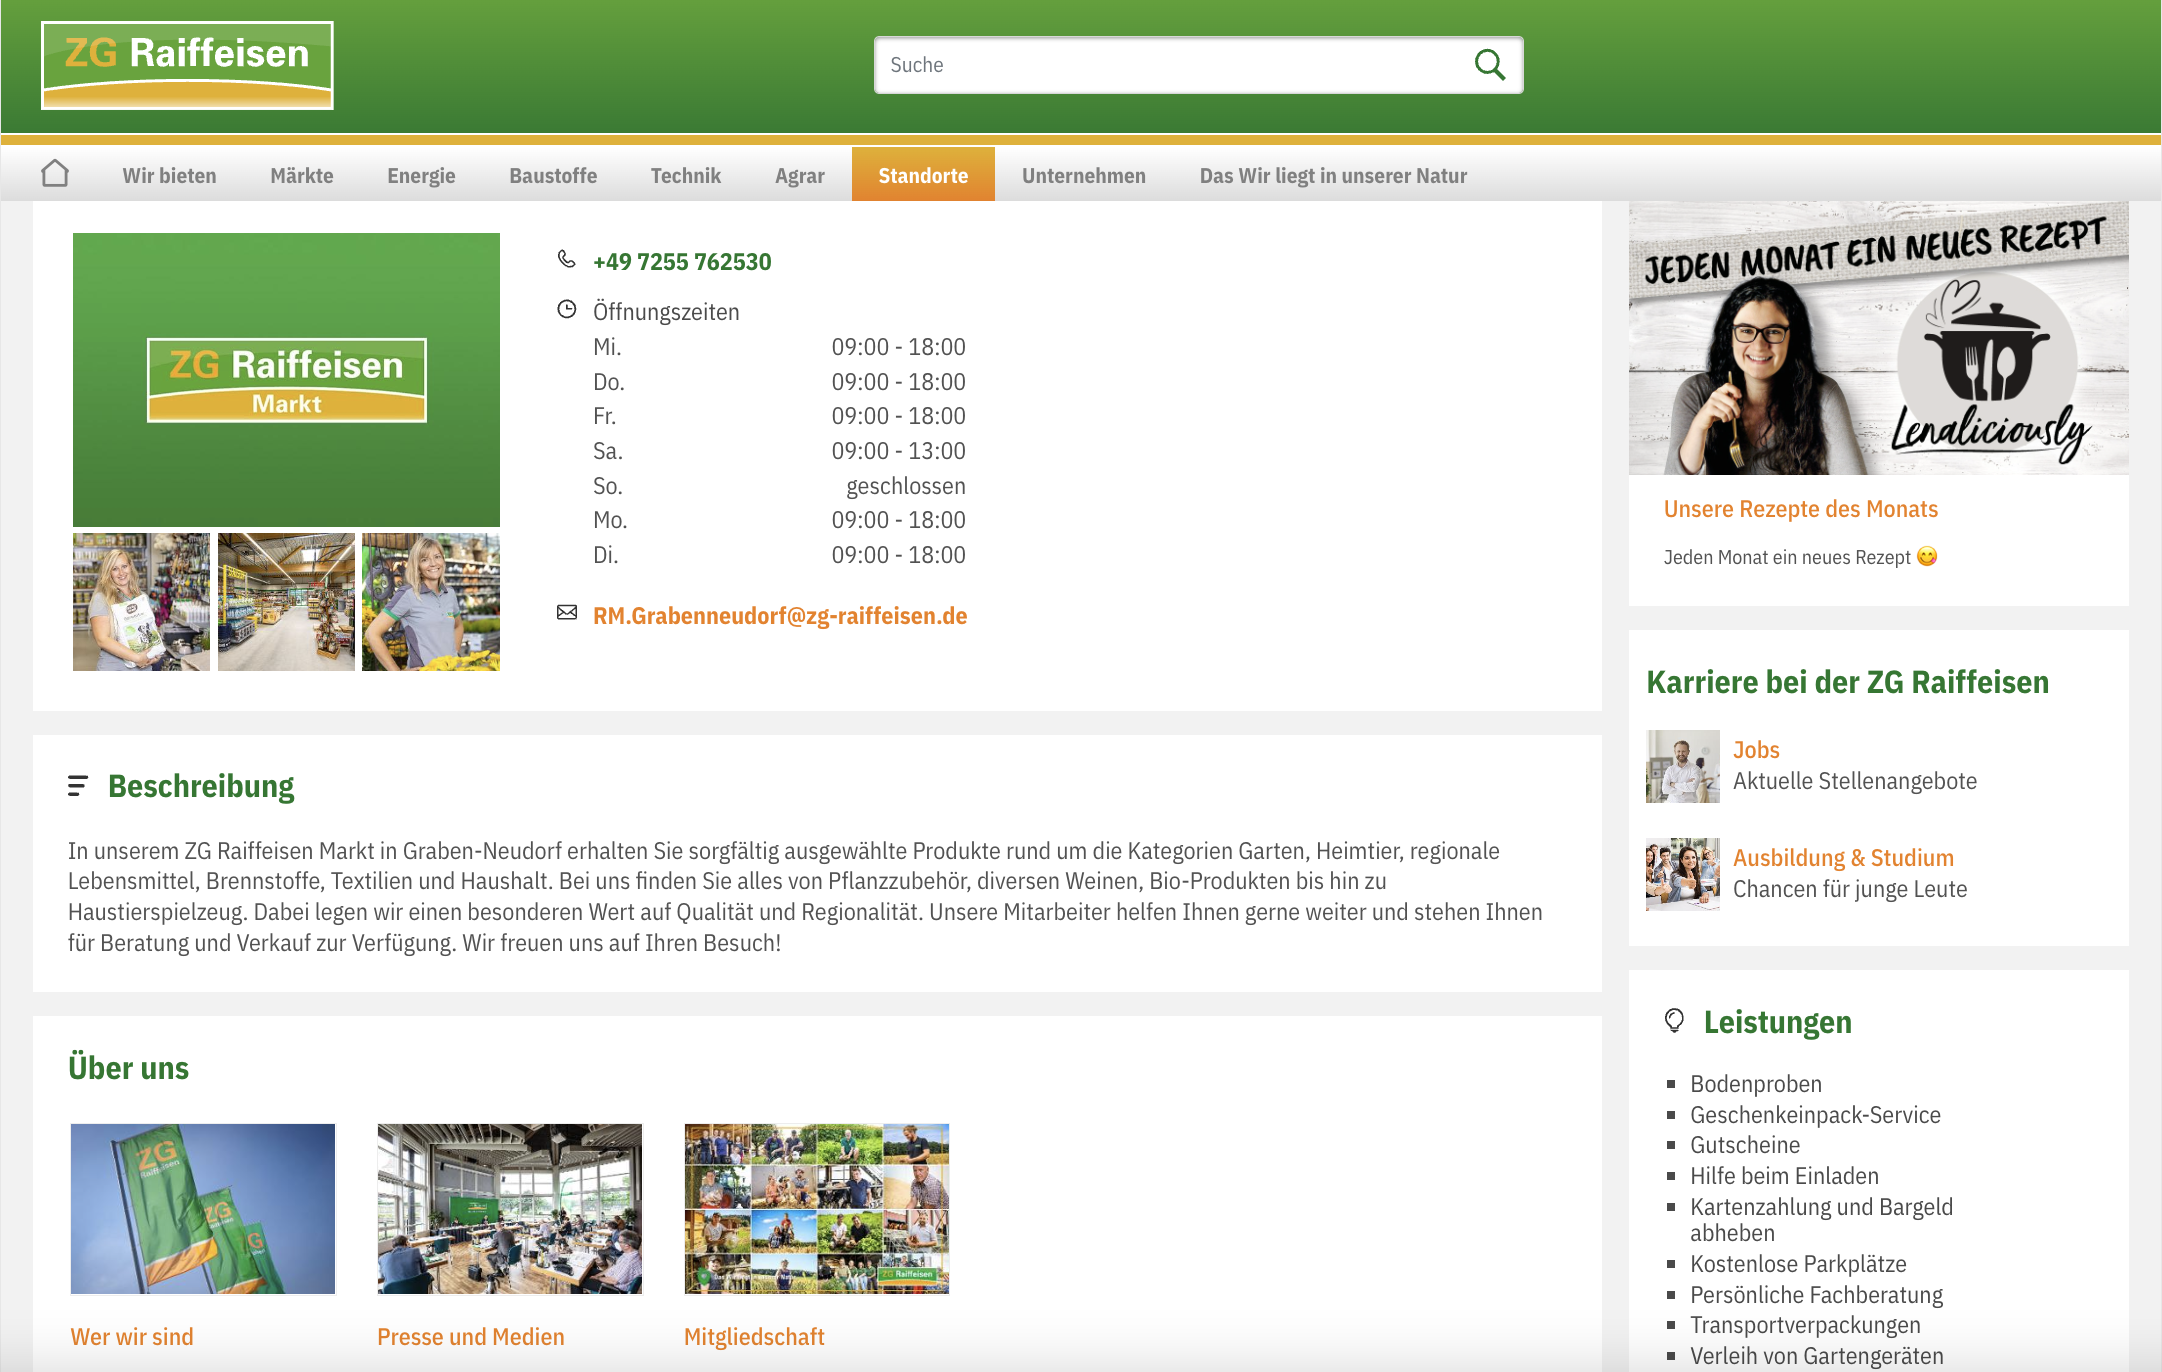
Task: Open the Jobs career link
Action: pos(1755,750)
